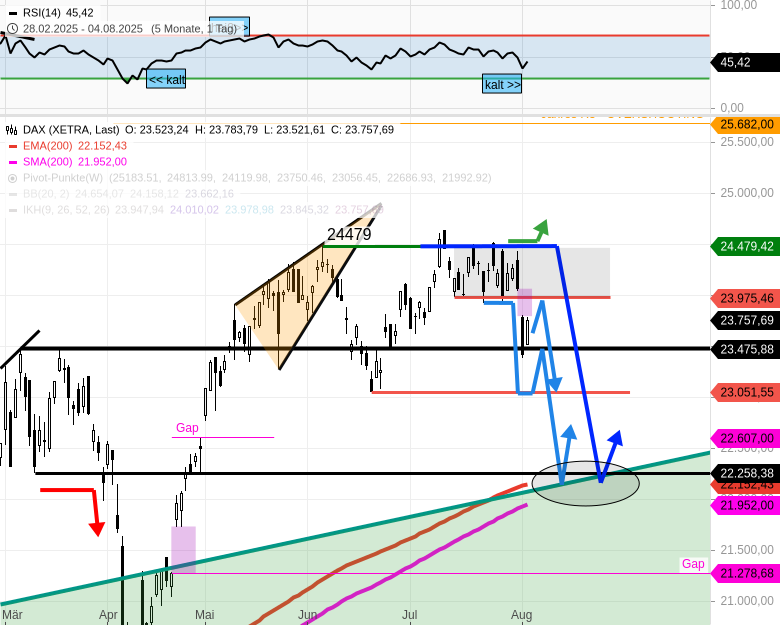The width and height of the screenshot is (780, 625).
Task: Select the SMA(200) 21.952,00 legend entry
Action: (75, 162)
